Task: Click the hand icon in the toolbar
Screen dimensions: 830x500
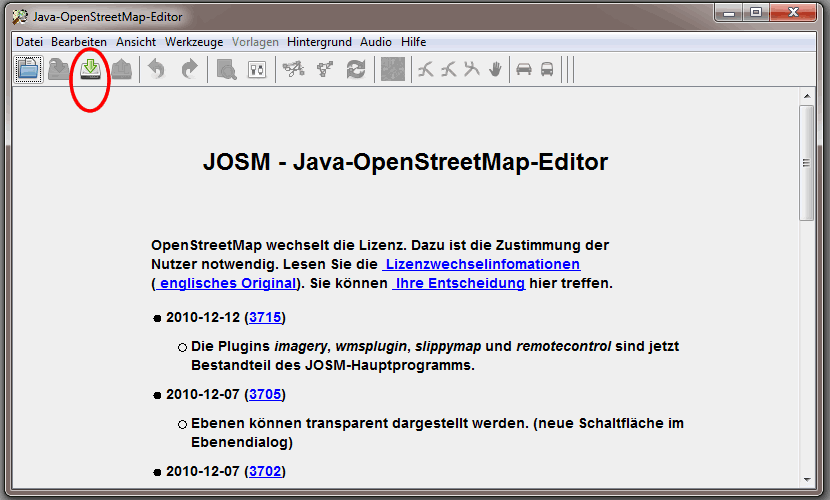Action: (x=494, y=69)
